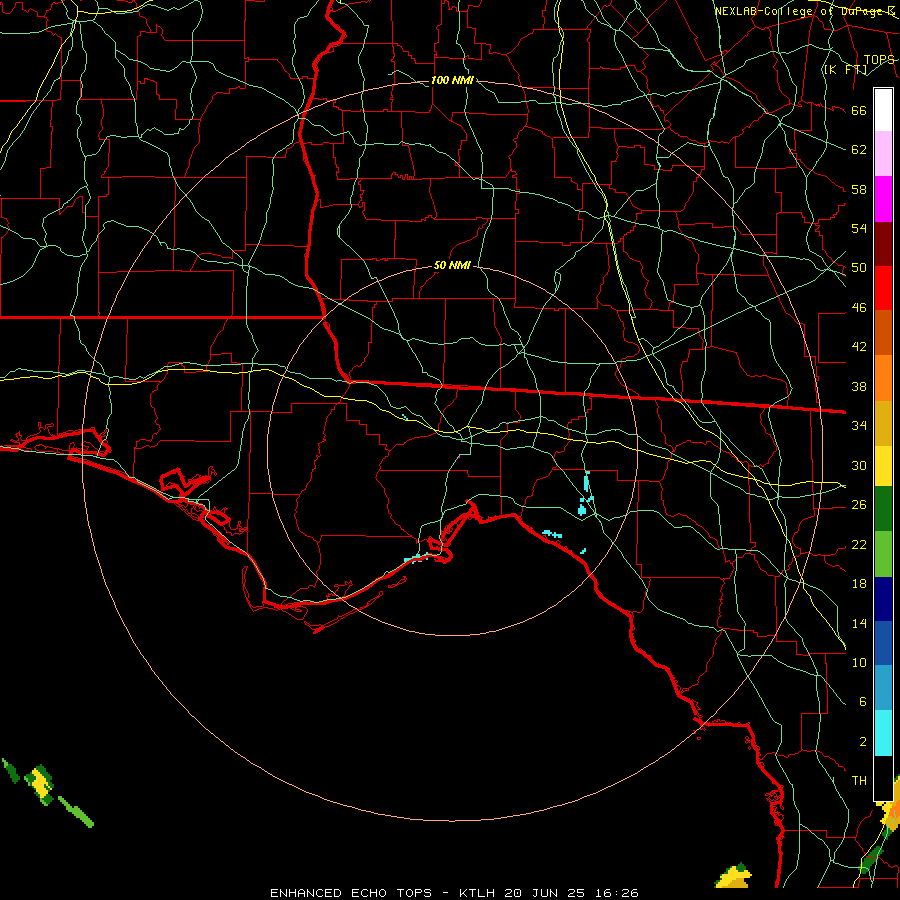Screen dimensions: 900x900
Task: Click the '66' legend value
Action: pyautogui.click(x=859, y=110)
